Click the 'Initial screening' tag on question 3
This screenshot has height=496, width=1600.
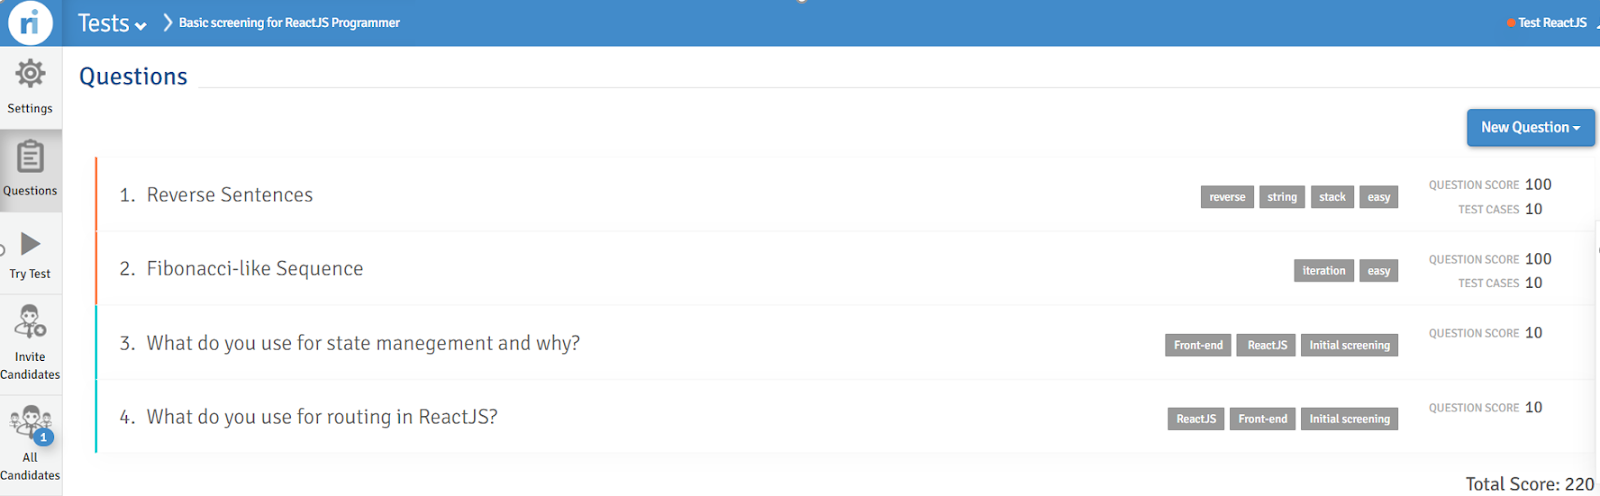[1349, 345]
